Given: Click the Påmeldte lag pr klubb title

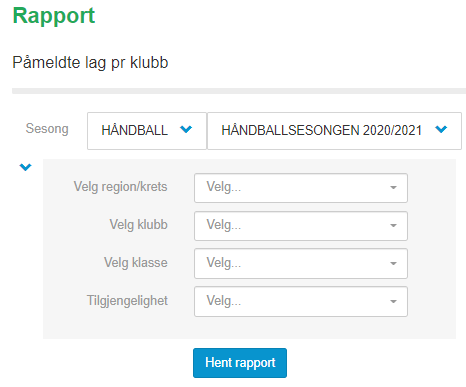Looking at the screenshot, I should coord(90,63).
